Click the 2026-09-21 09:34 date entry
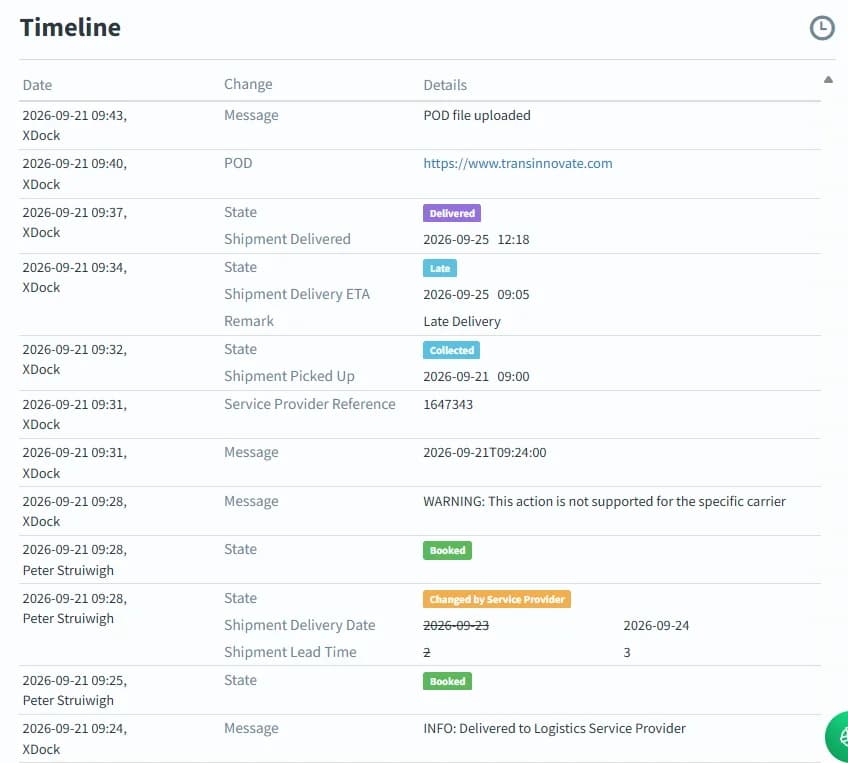 click(x=75, y=268)
